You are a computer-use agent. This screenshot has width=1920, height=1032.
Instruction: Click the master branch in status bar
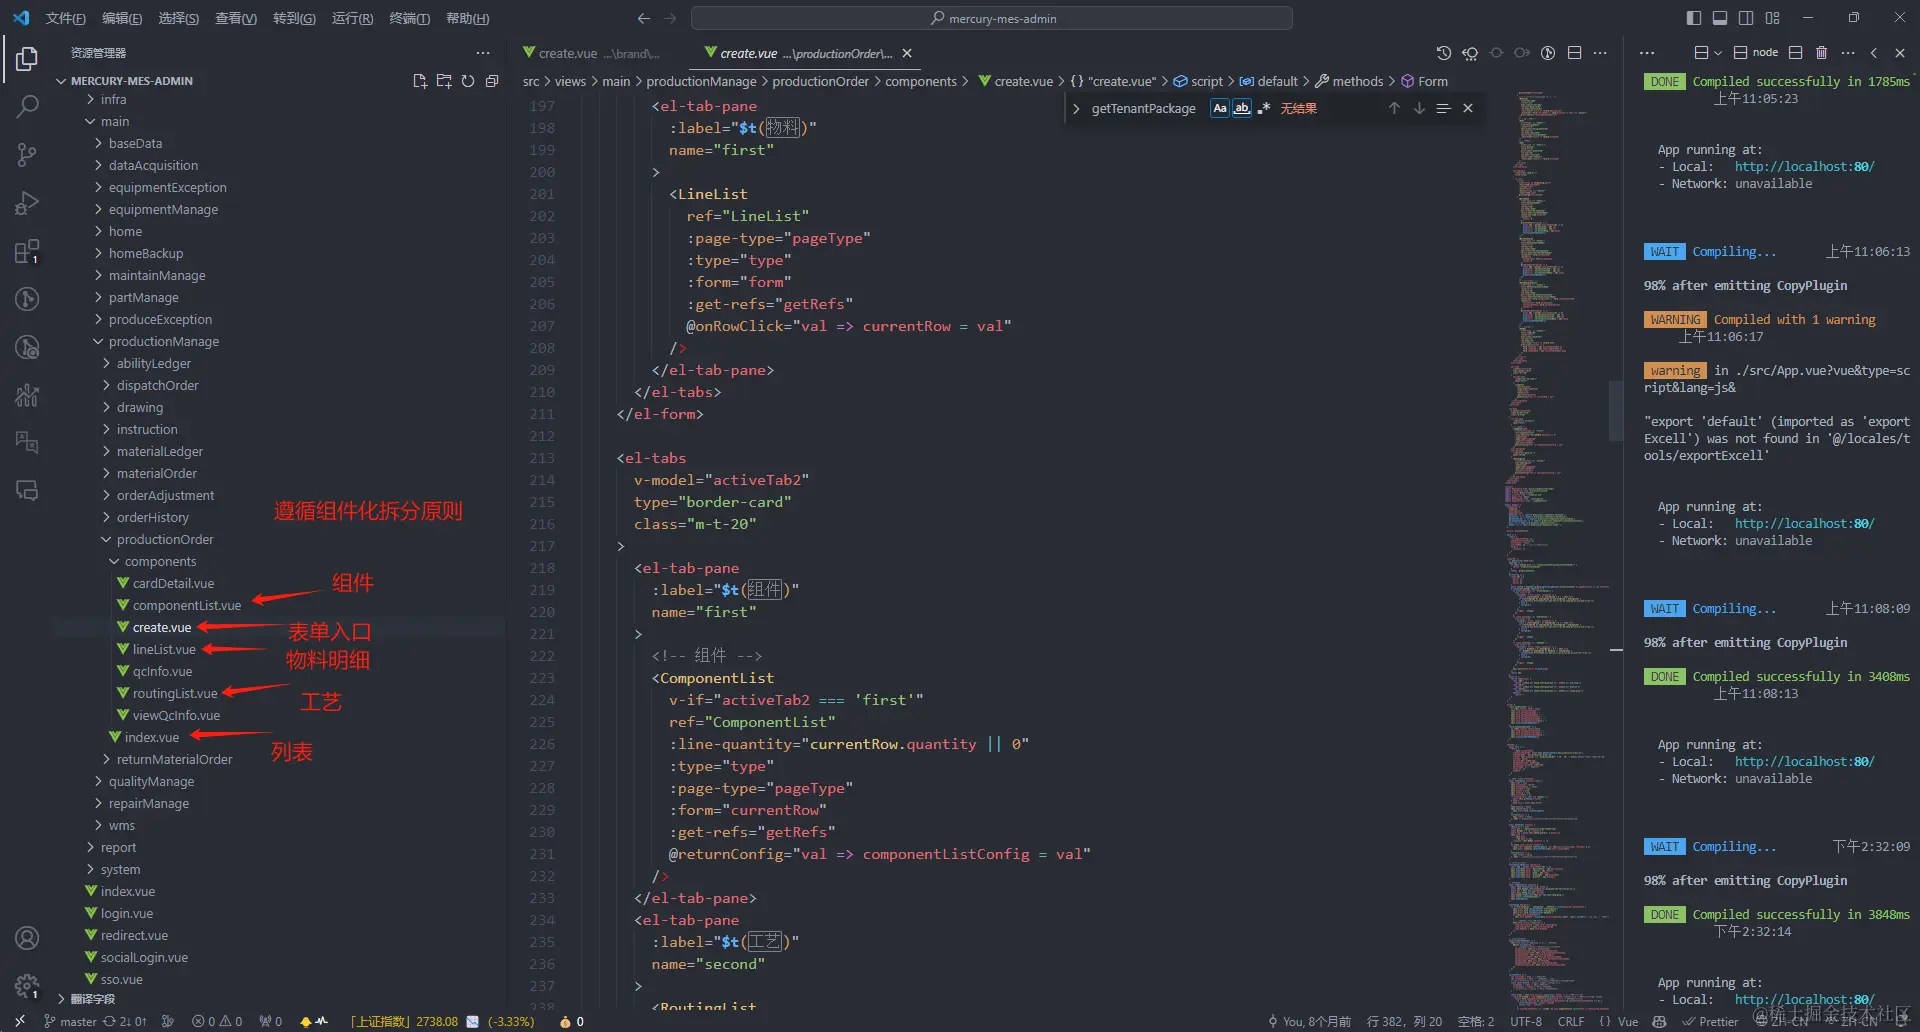click(x=70, y=1021)
